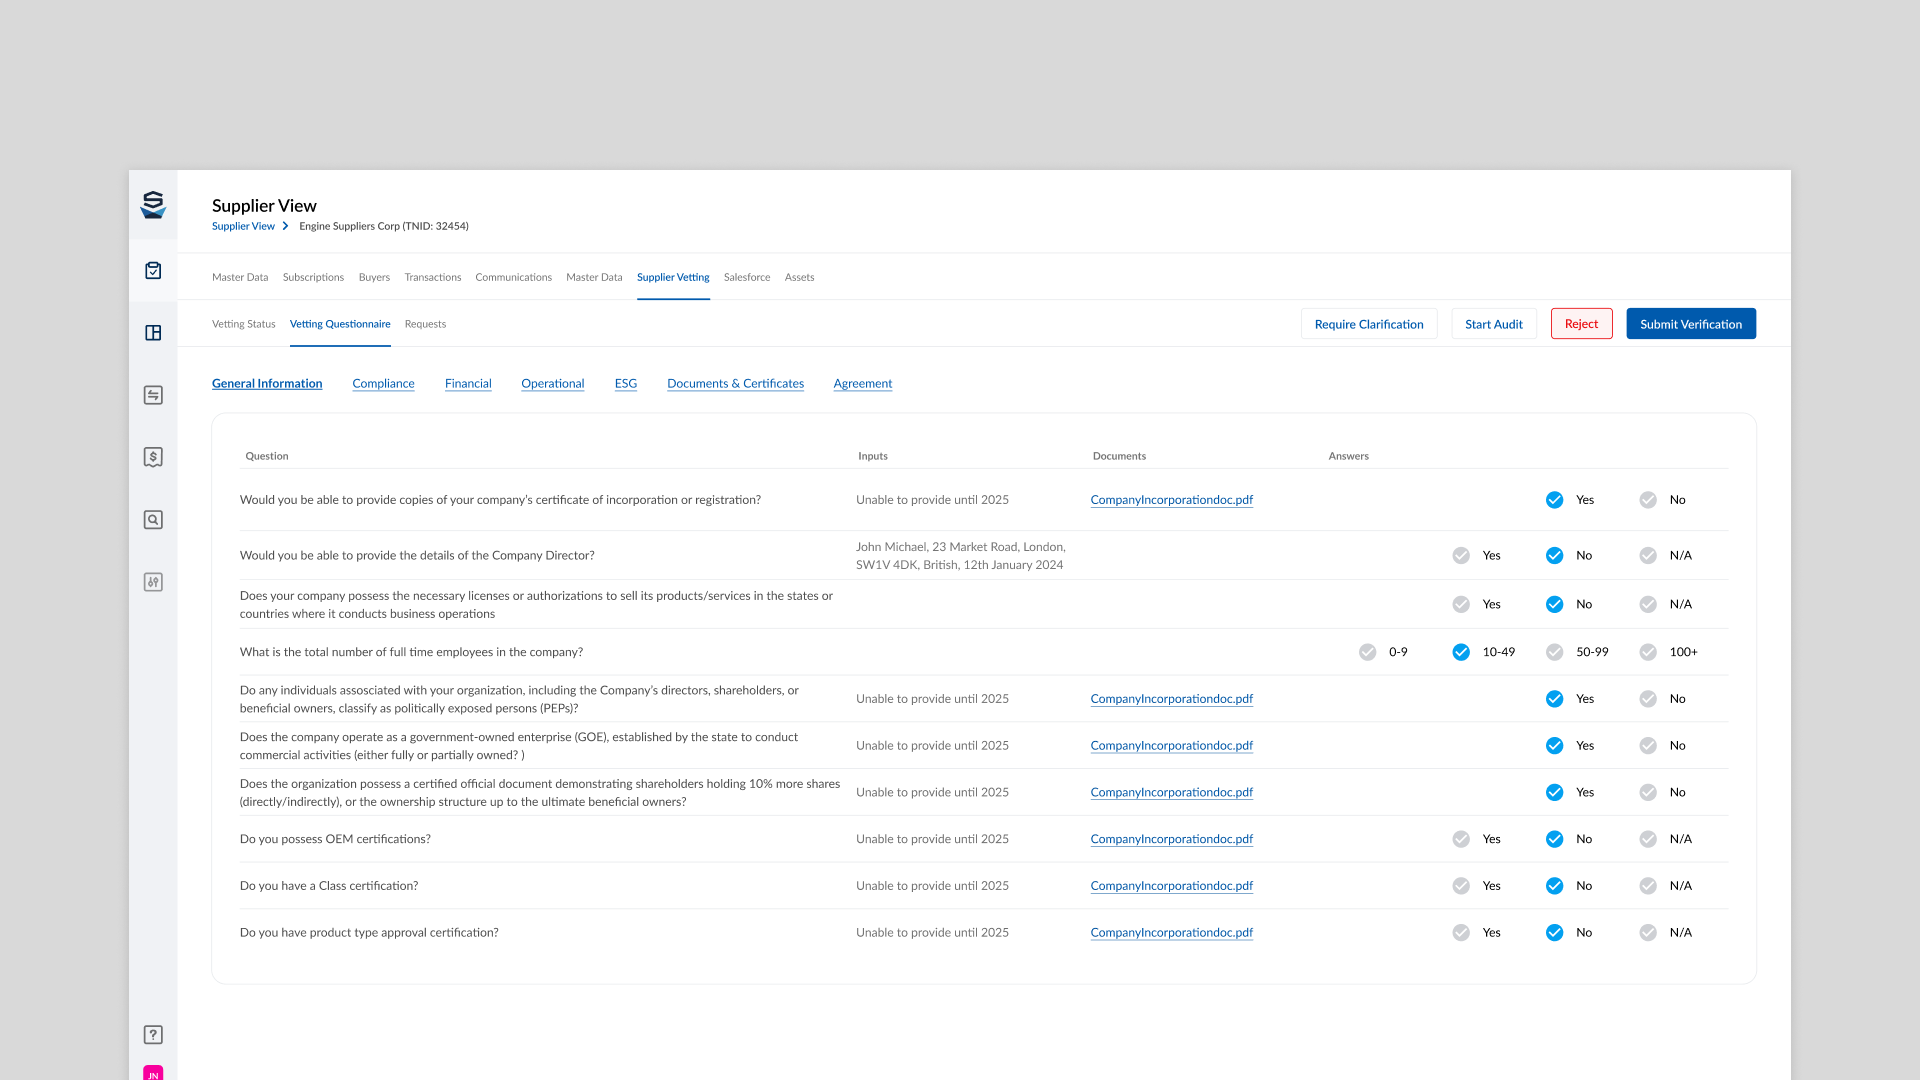Click the breadcrumb chevron after Supplier View
The width and height of the screenshot is (1920, 1080).
[x=286, y=226]
